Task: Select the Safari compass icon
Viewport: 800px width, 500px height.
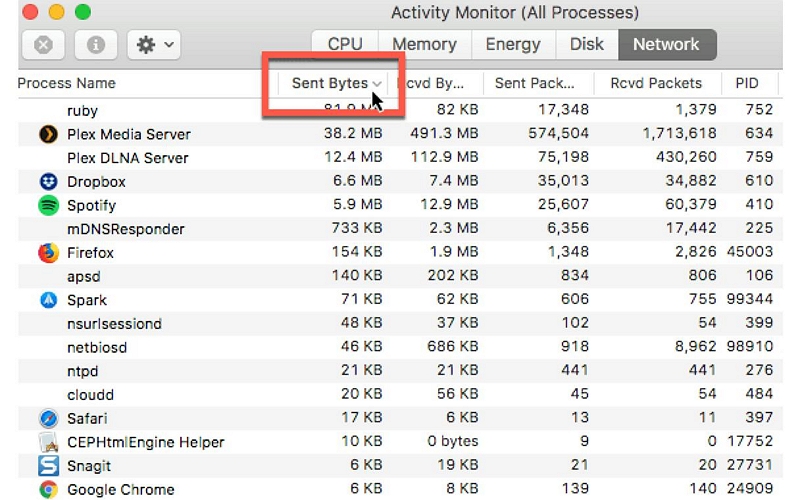Action: click(48, 419)
